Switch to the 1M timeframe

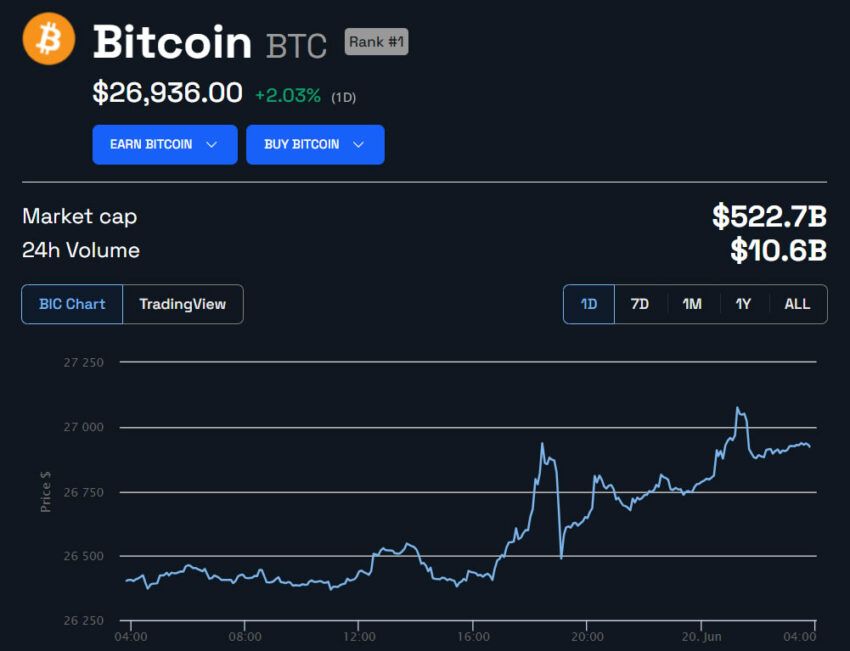point(691,304)
